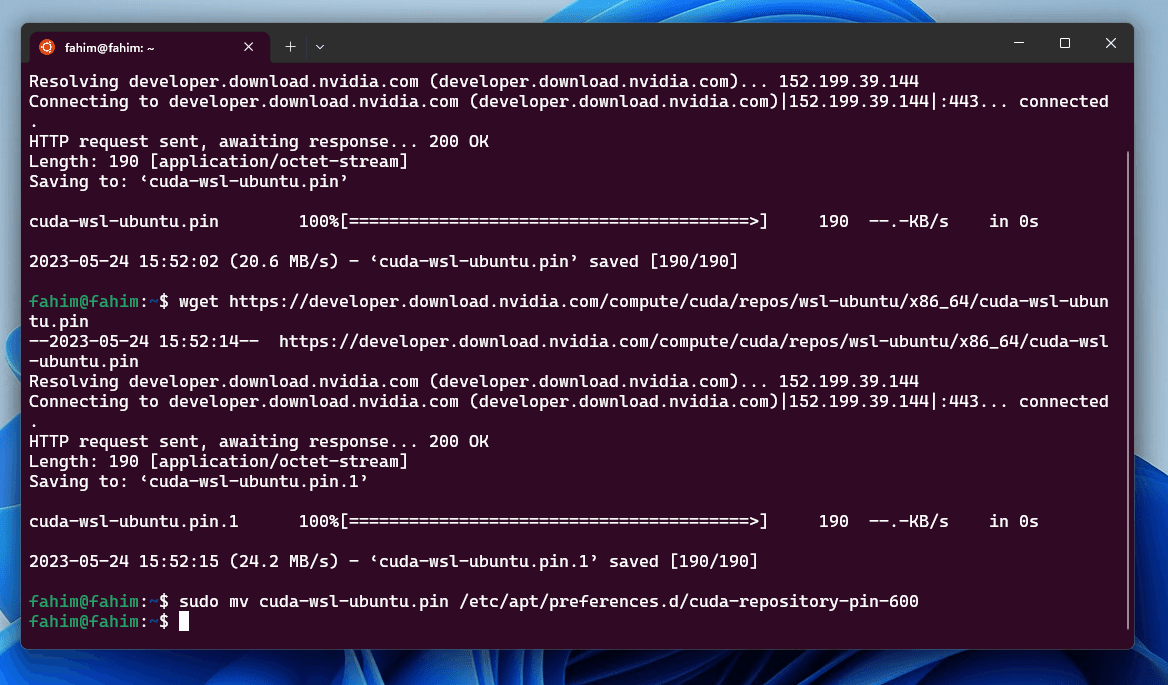Click the second '200 OK' response line
This screenshot has height=685, width=1168.
pos(258,441)
